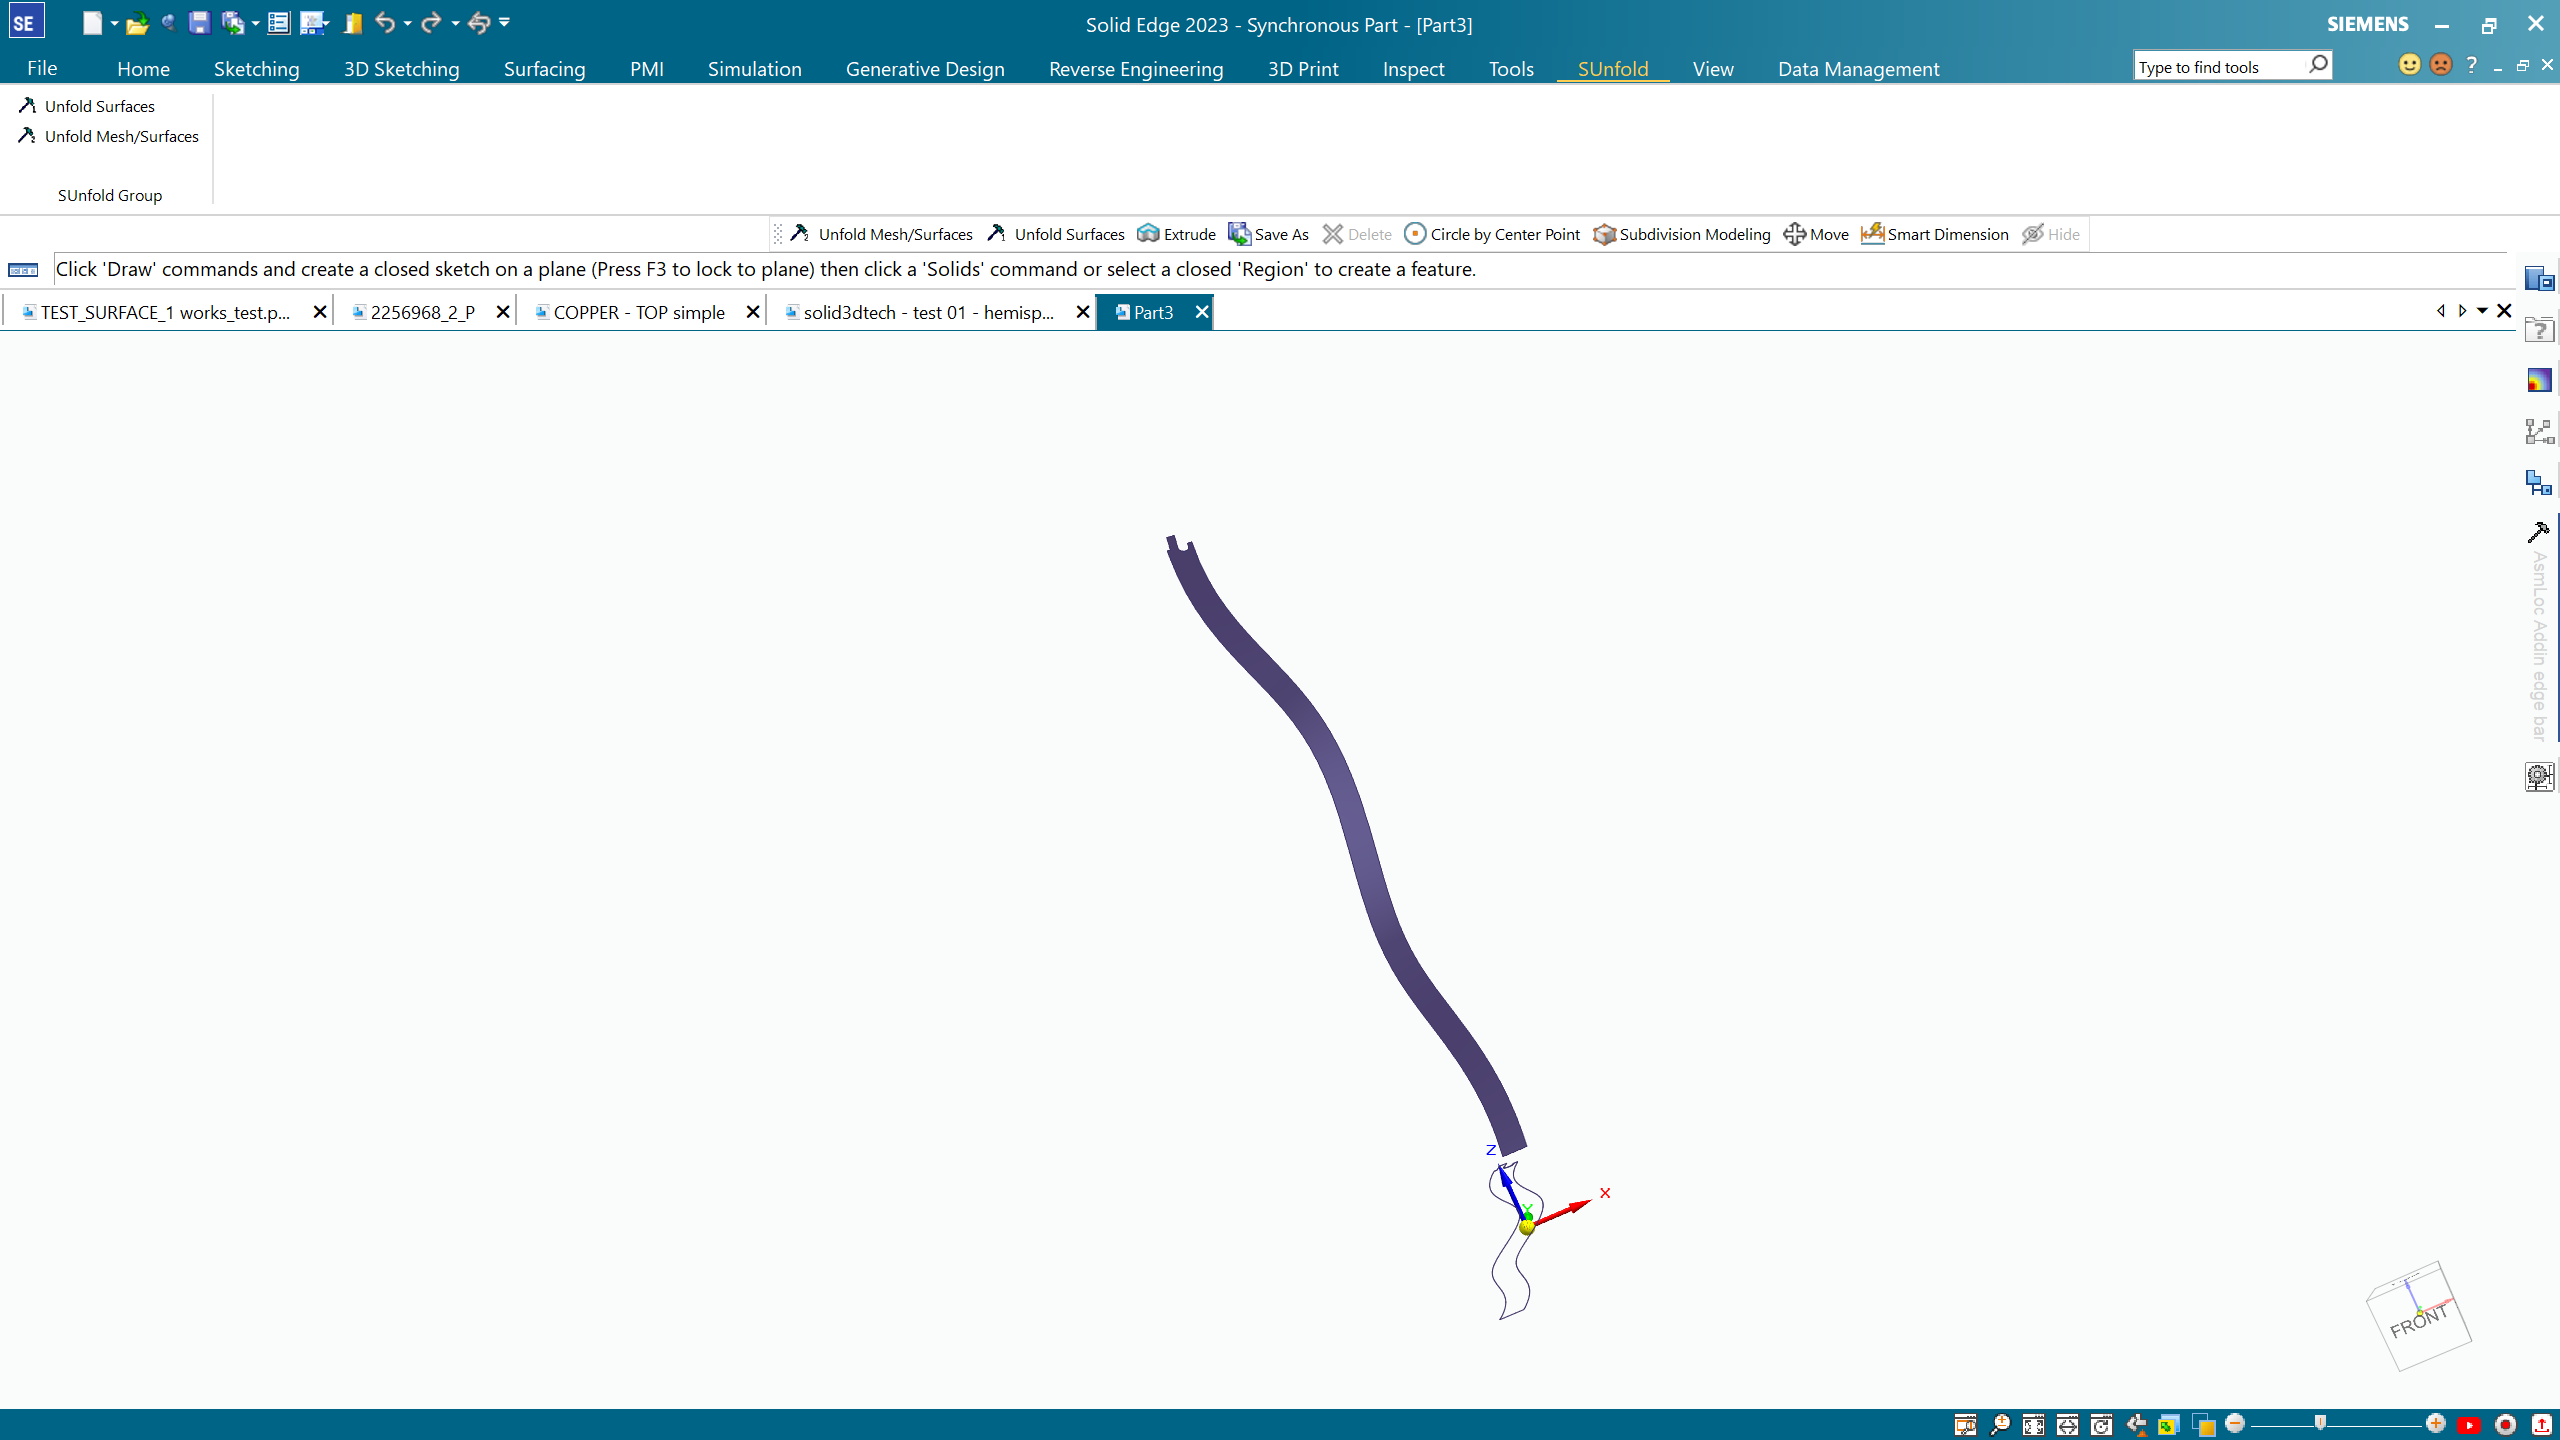
Task: Click the Save floppy disk icon
Action: 199,23
